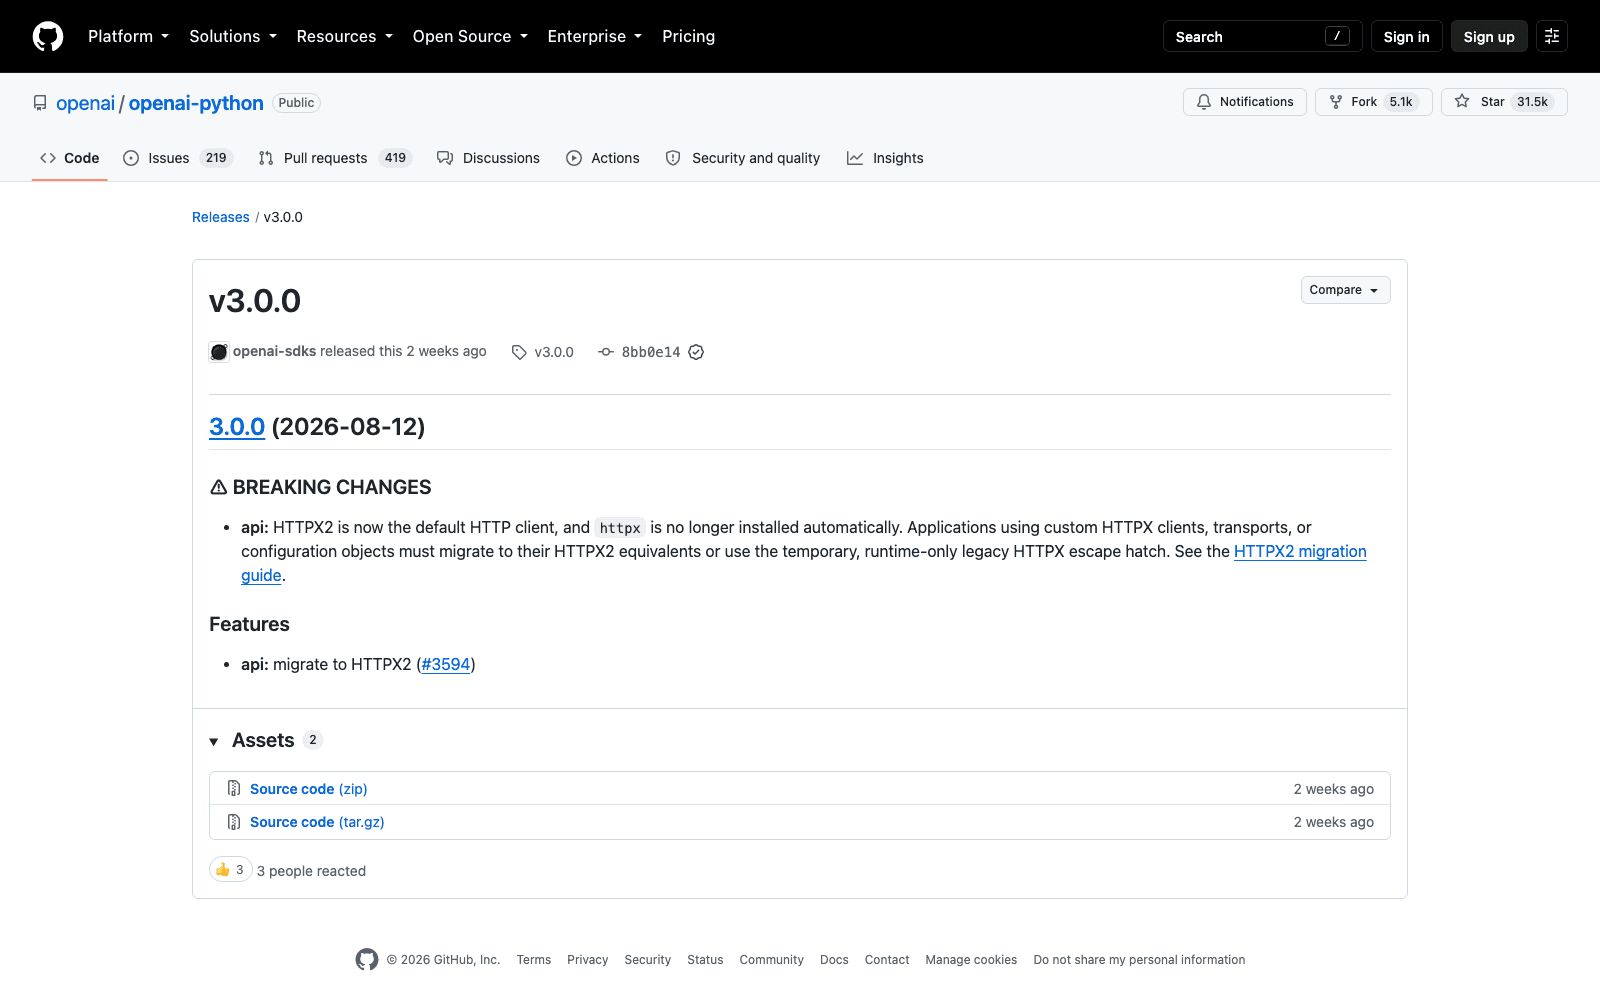
Task: Open the Terms footer link
Action: pos(534,960)
